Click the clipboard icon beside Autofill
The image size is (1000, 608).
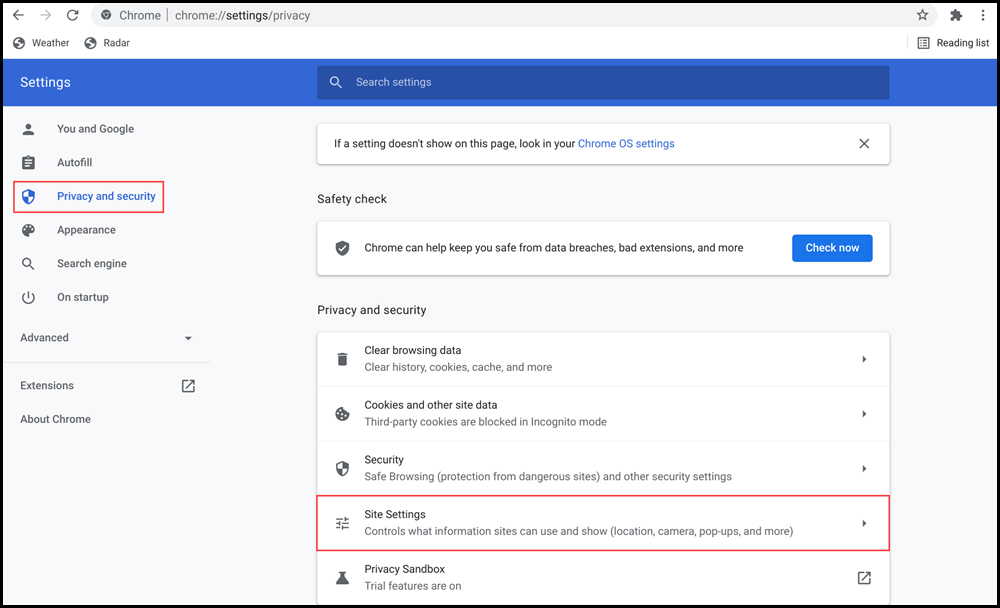(x=28, y=163)
